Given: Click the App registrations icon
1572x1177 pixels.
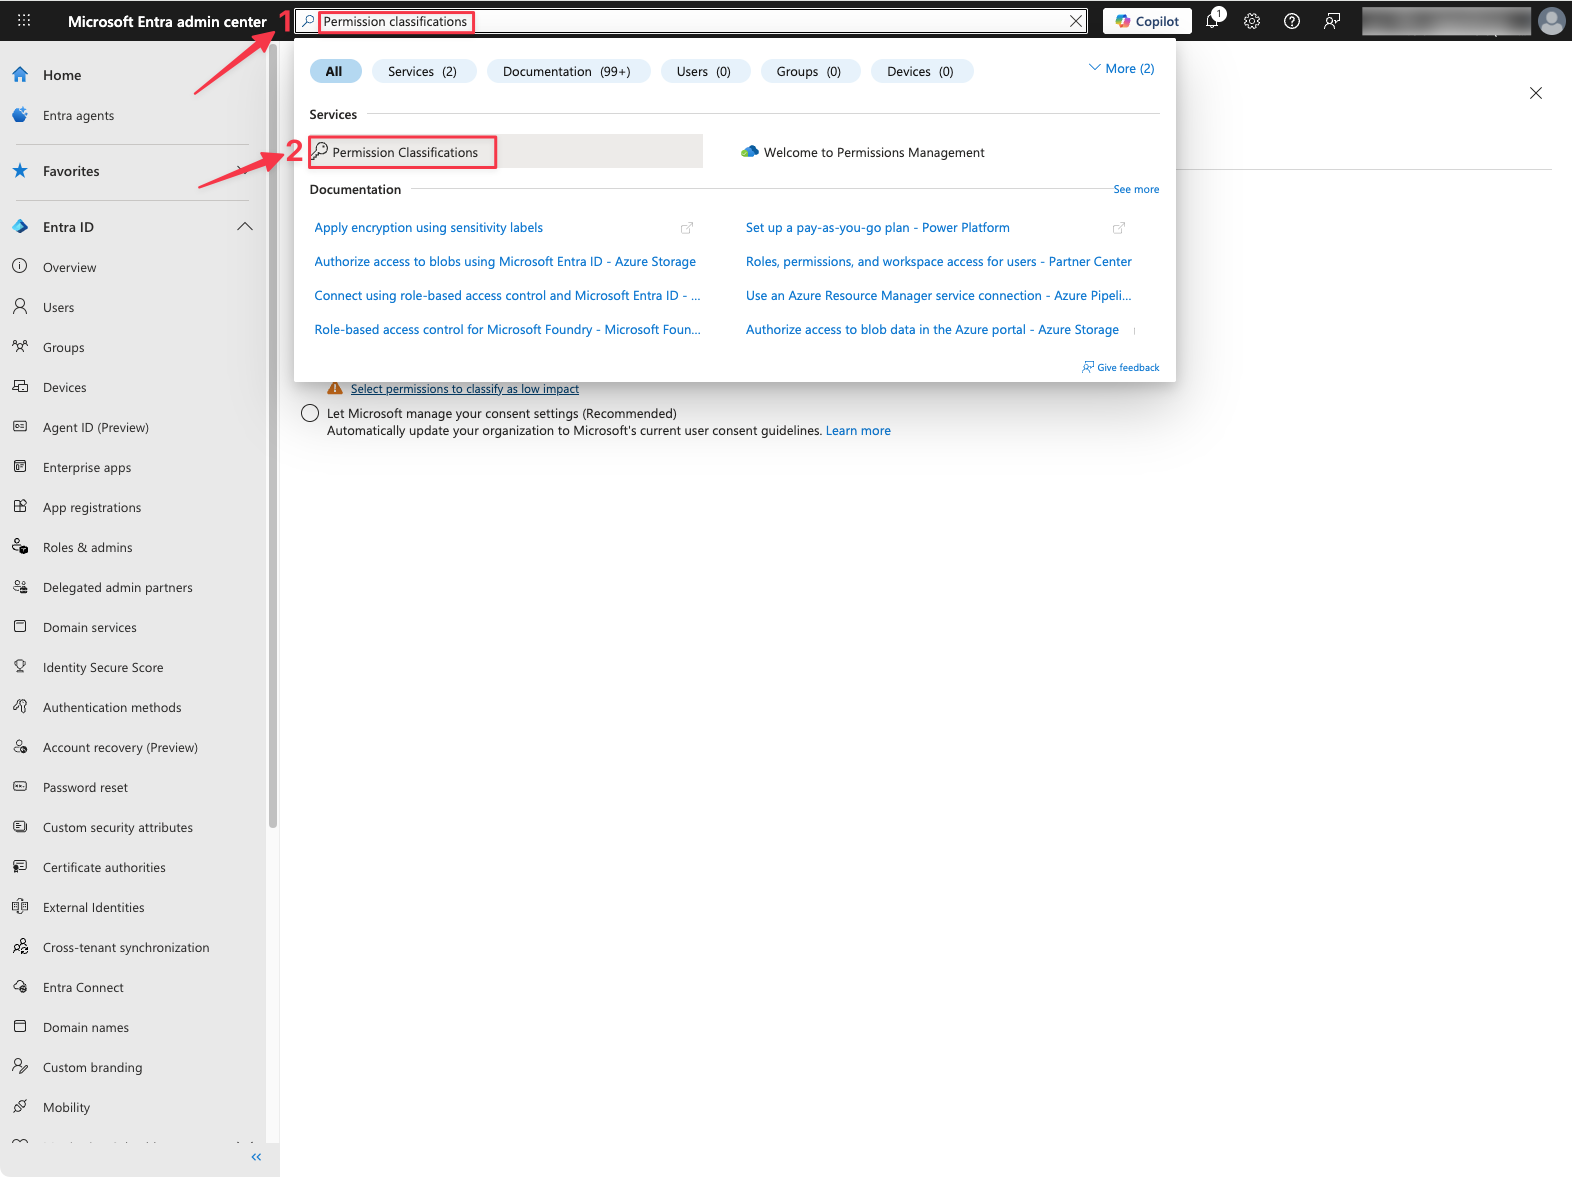Looking at the screenshot, I should [20, 507].
